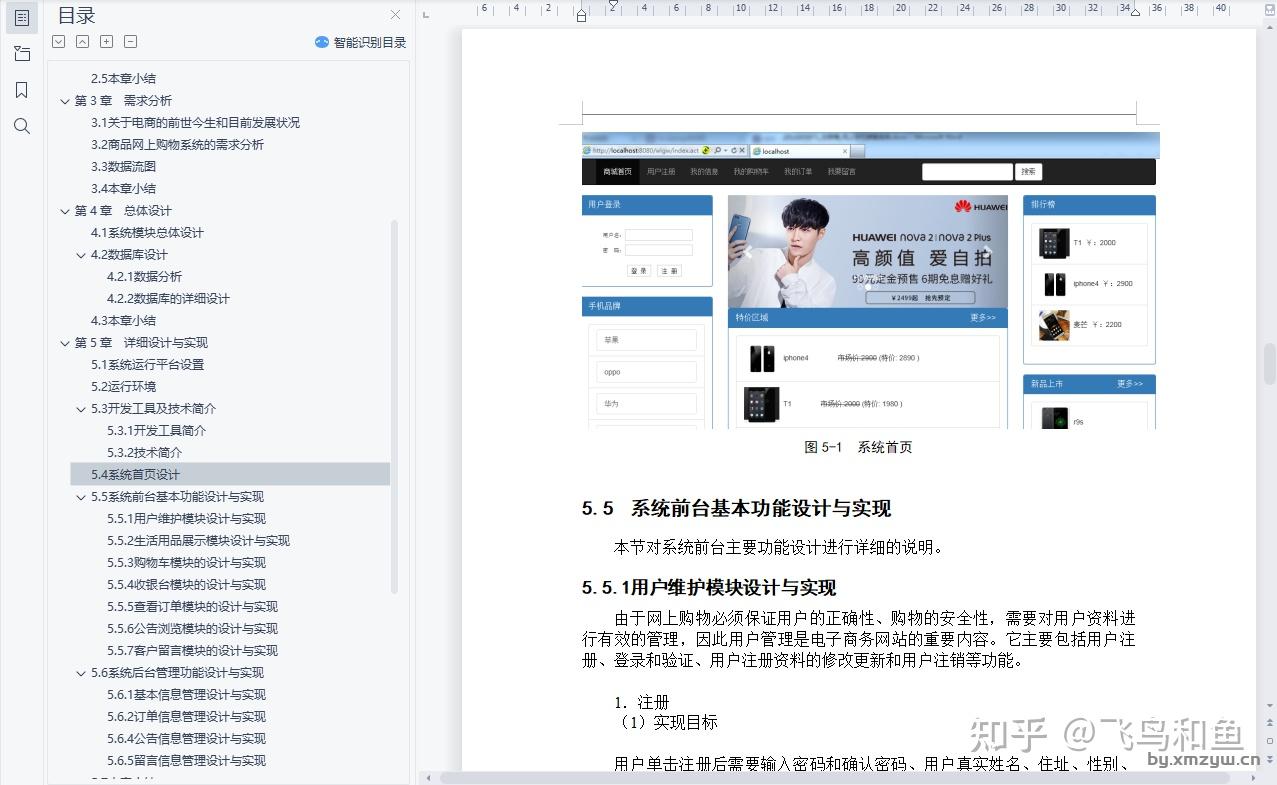Screen dimensions: 1277x785
Task: Select highlighted 5.4系统首页设计 entry
Action: tap(230, 474)
